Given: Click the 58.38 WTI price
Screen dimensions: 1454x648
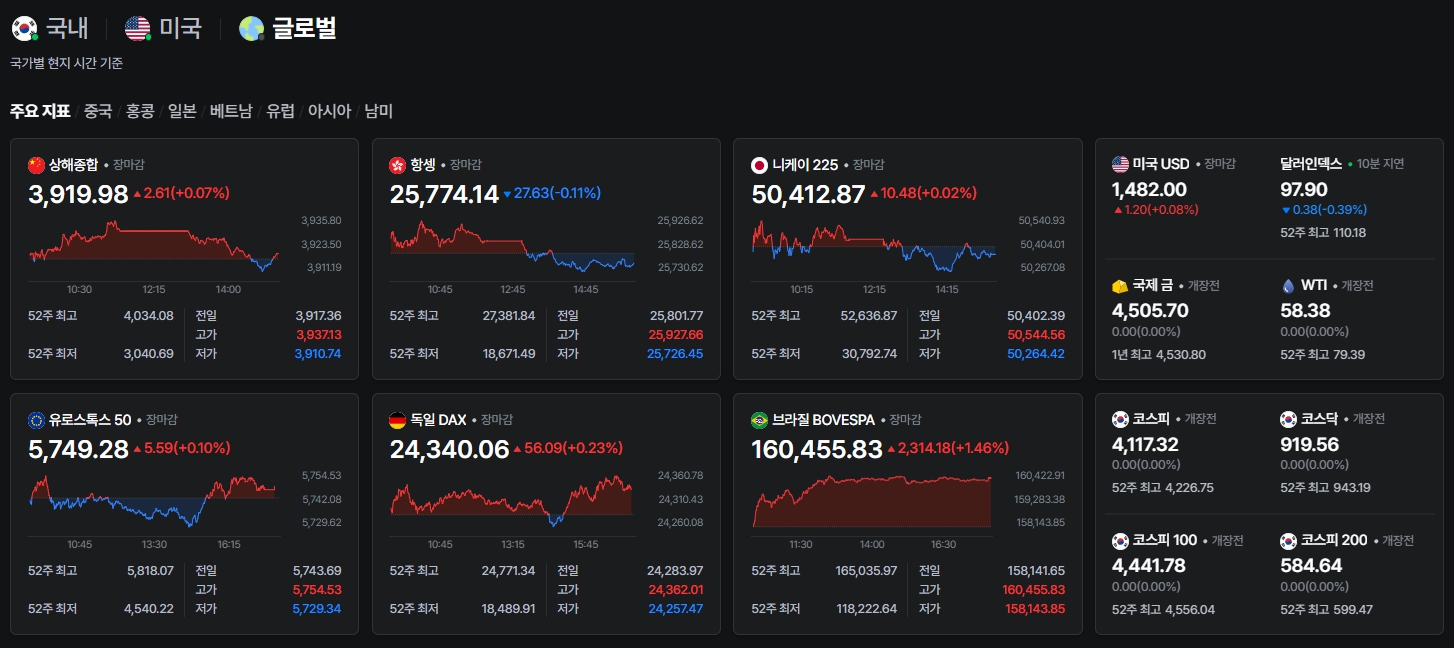Looking at the screenshot, I should point(1305,311).
